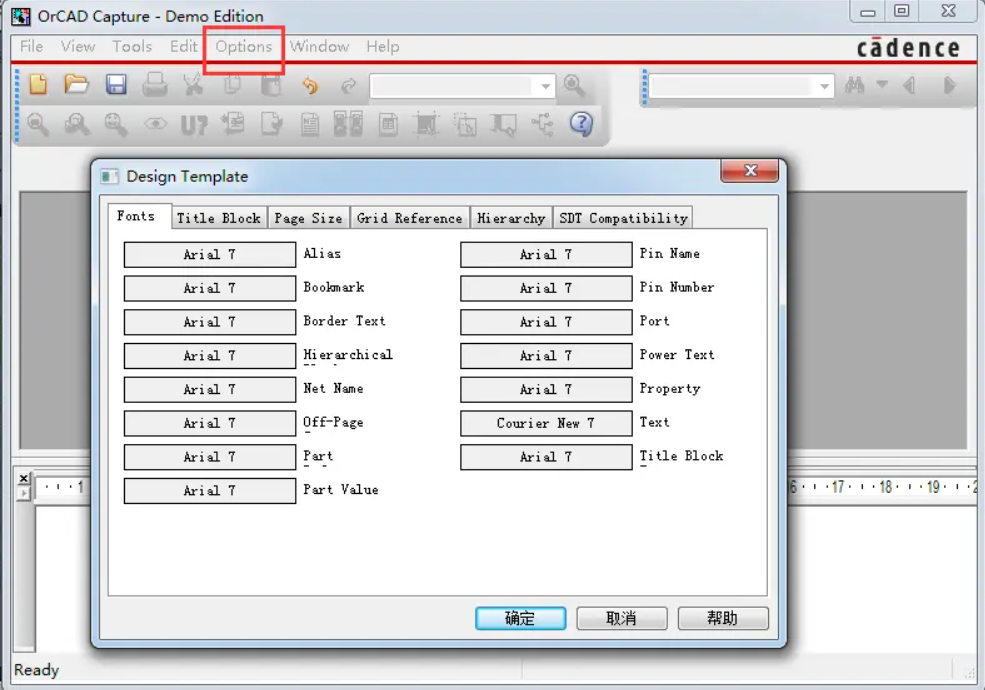Click the U? Annotate icon
985x690 pixels.
pyautogui.click(x=194, y=125)
